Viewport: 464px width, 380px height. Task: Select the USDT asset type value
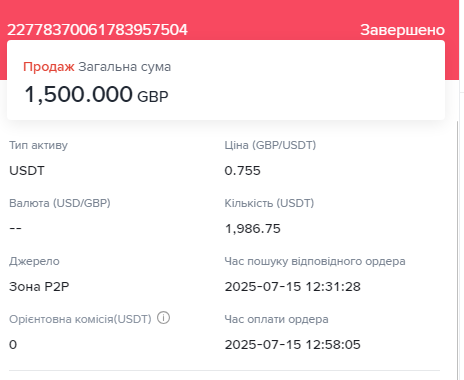click(x=27, y=171)
